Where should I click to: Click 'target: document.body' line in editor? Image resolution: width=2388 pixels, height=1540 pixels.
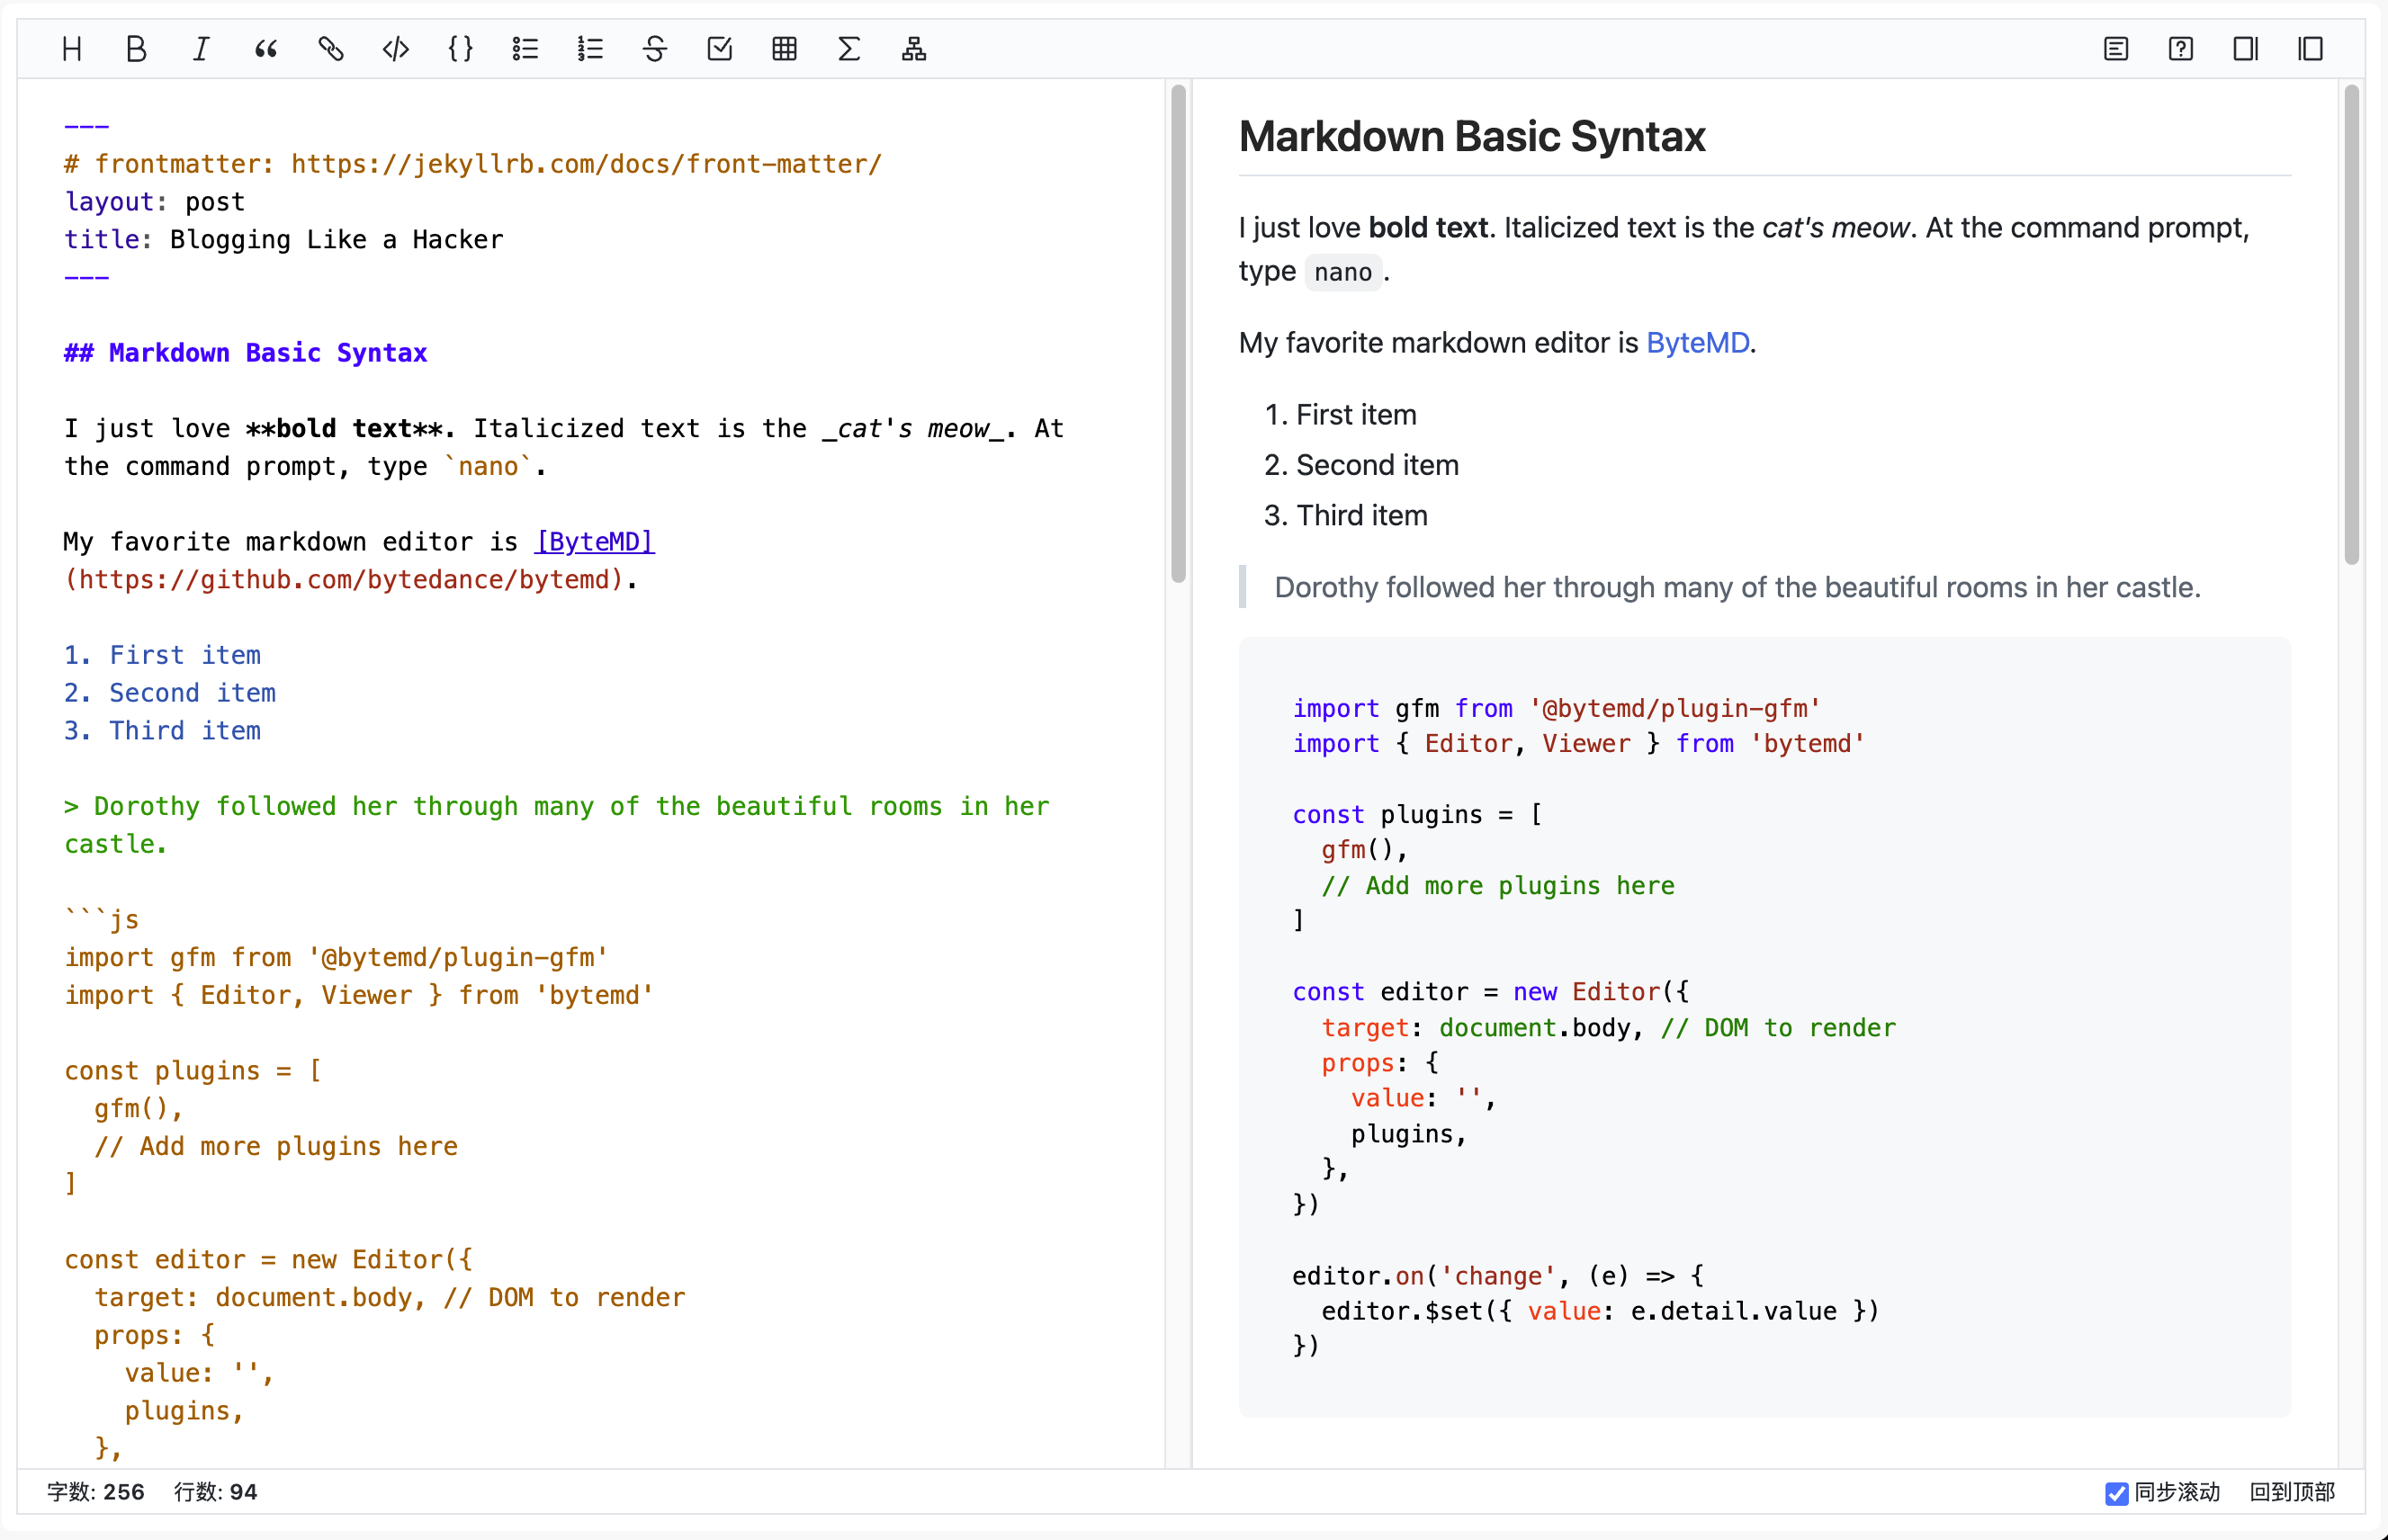(390, 1298)
